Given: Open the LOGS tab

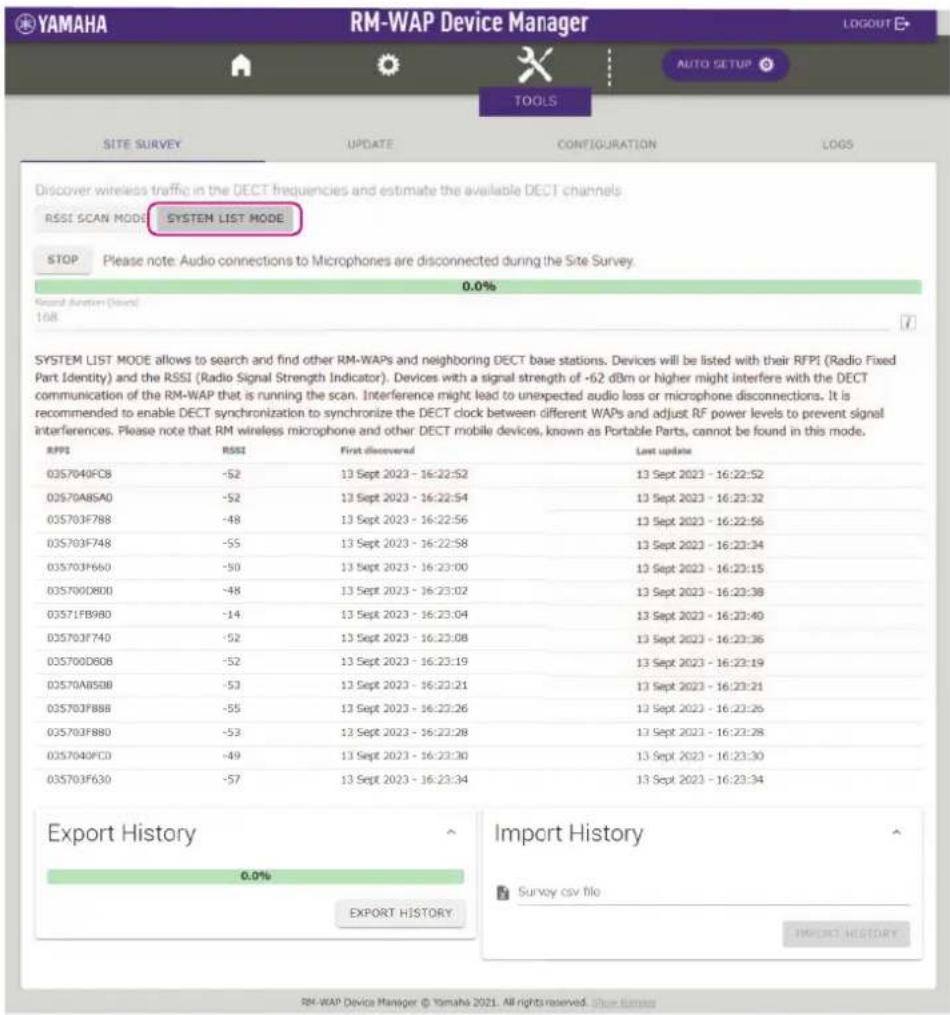Looking at the screenshot, I should (x=837, y=144).
